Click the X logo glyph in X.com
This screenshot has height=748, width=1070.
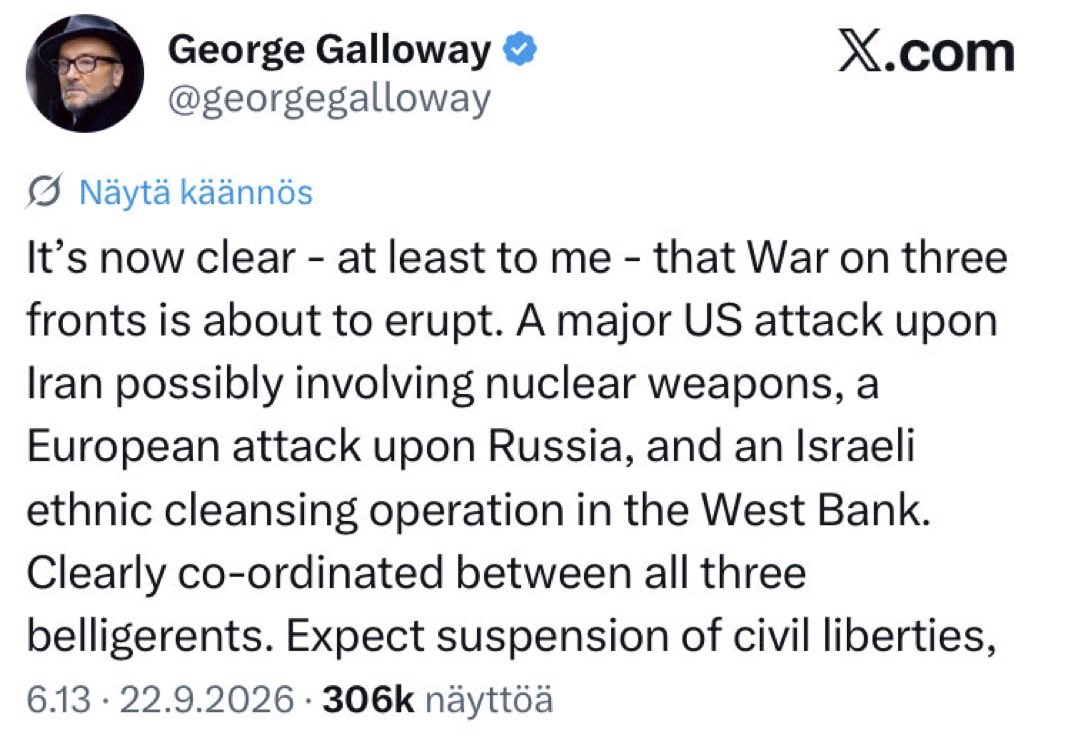[x=861, y=51]
